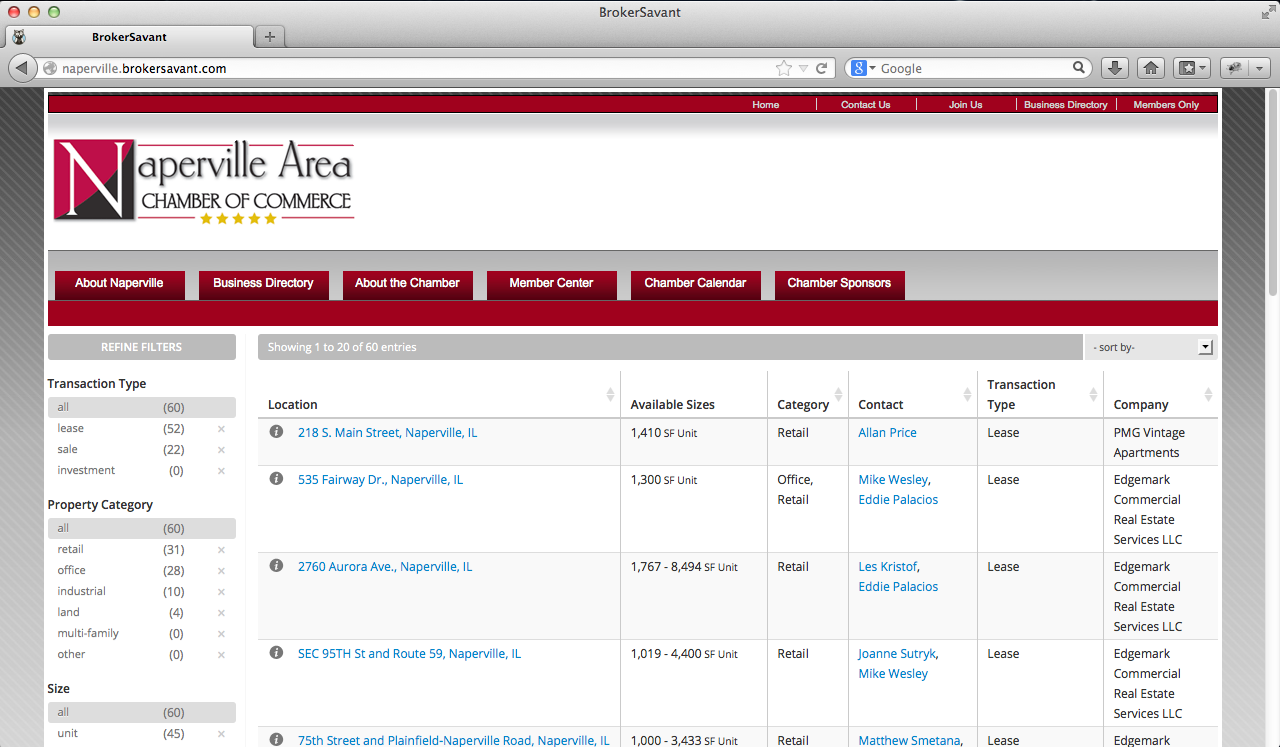Sort the table by the Contact column arrows
This screenshot has width=1280, height=747.
click(x=968, y=395)
